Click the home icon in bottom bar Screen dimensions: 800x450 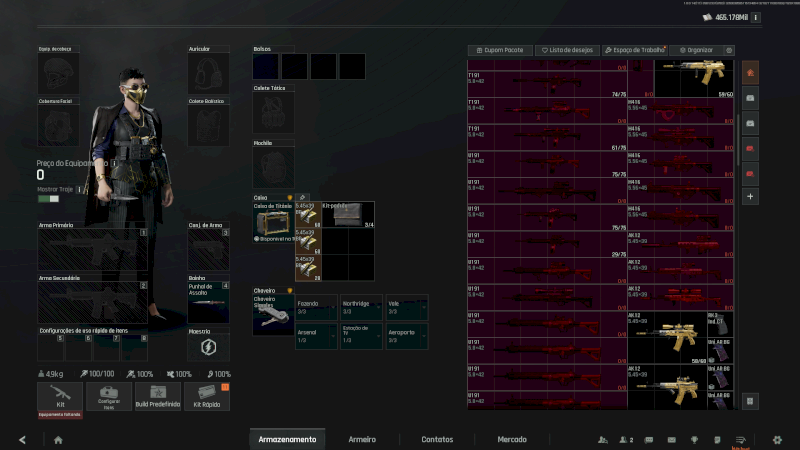coord(58,440)
